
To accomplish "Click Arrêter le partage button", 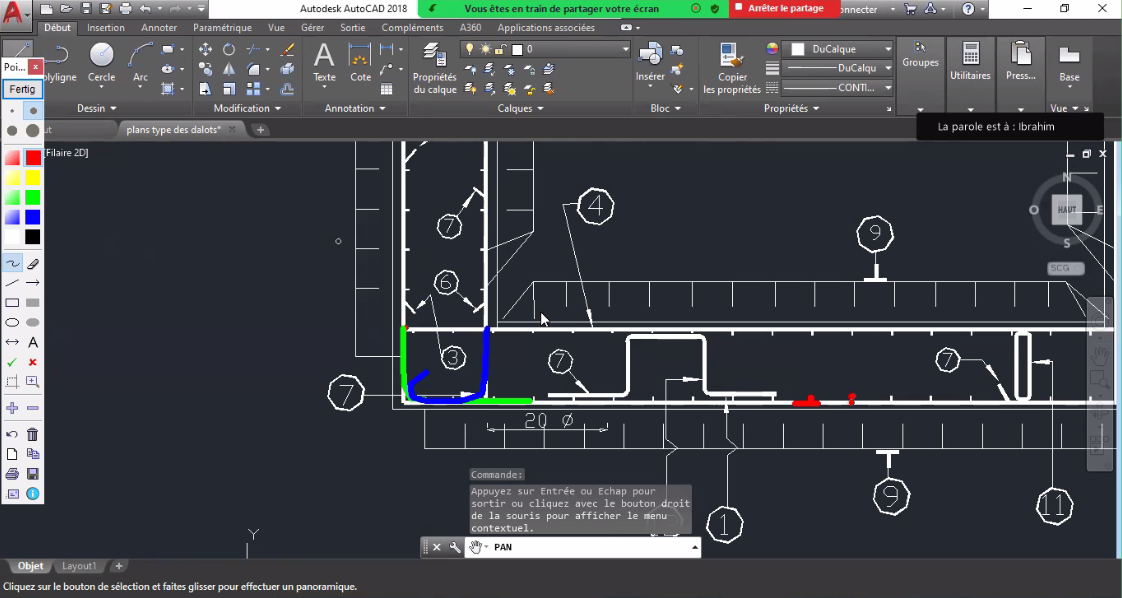I will click(785, 9).
